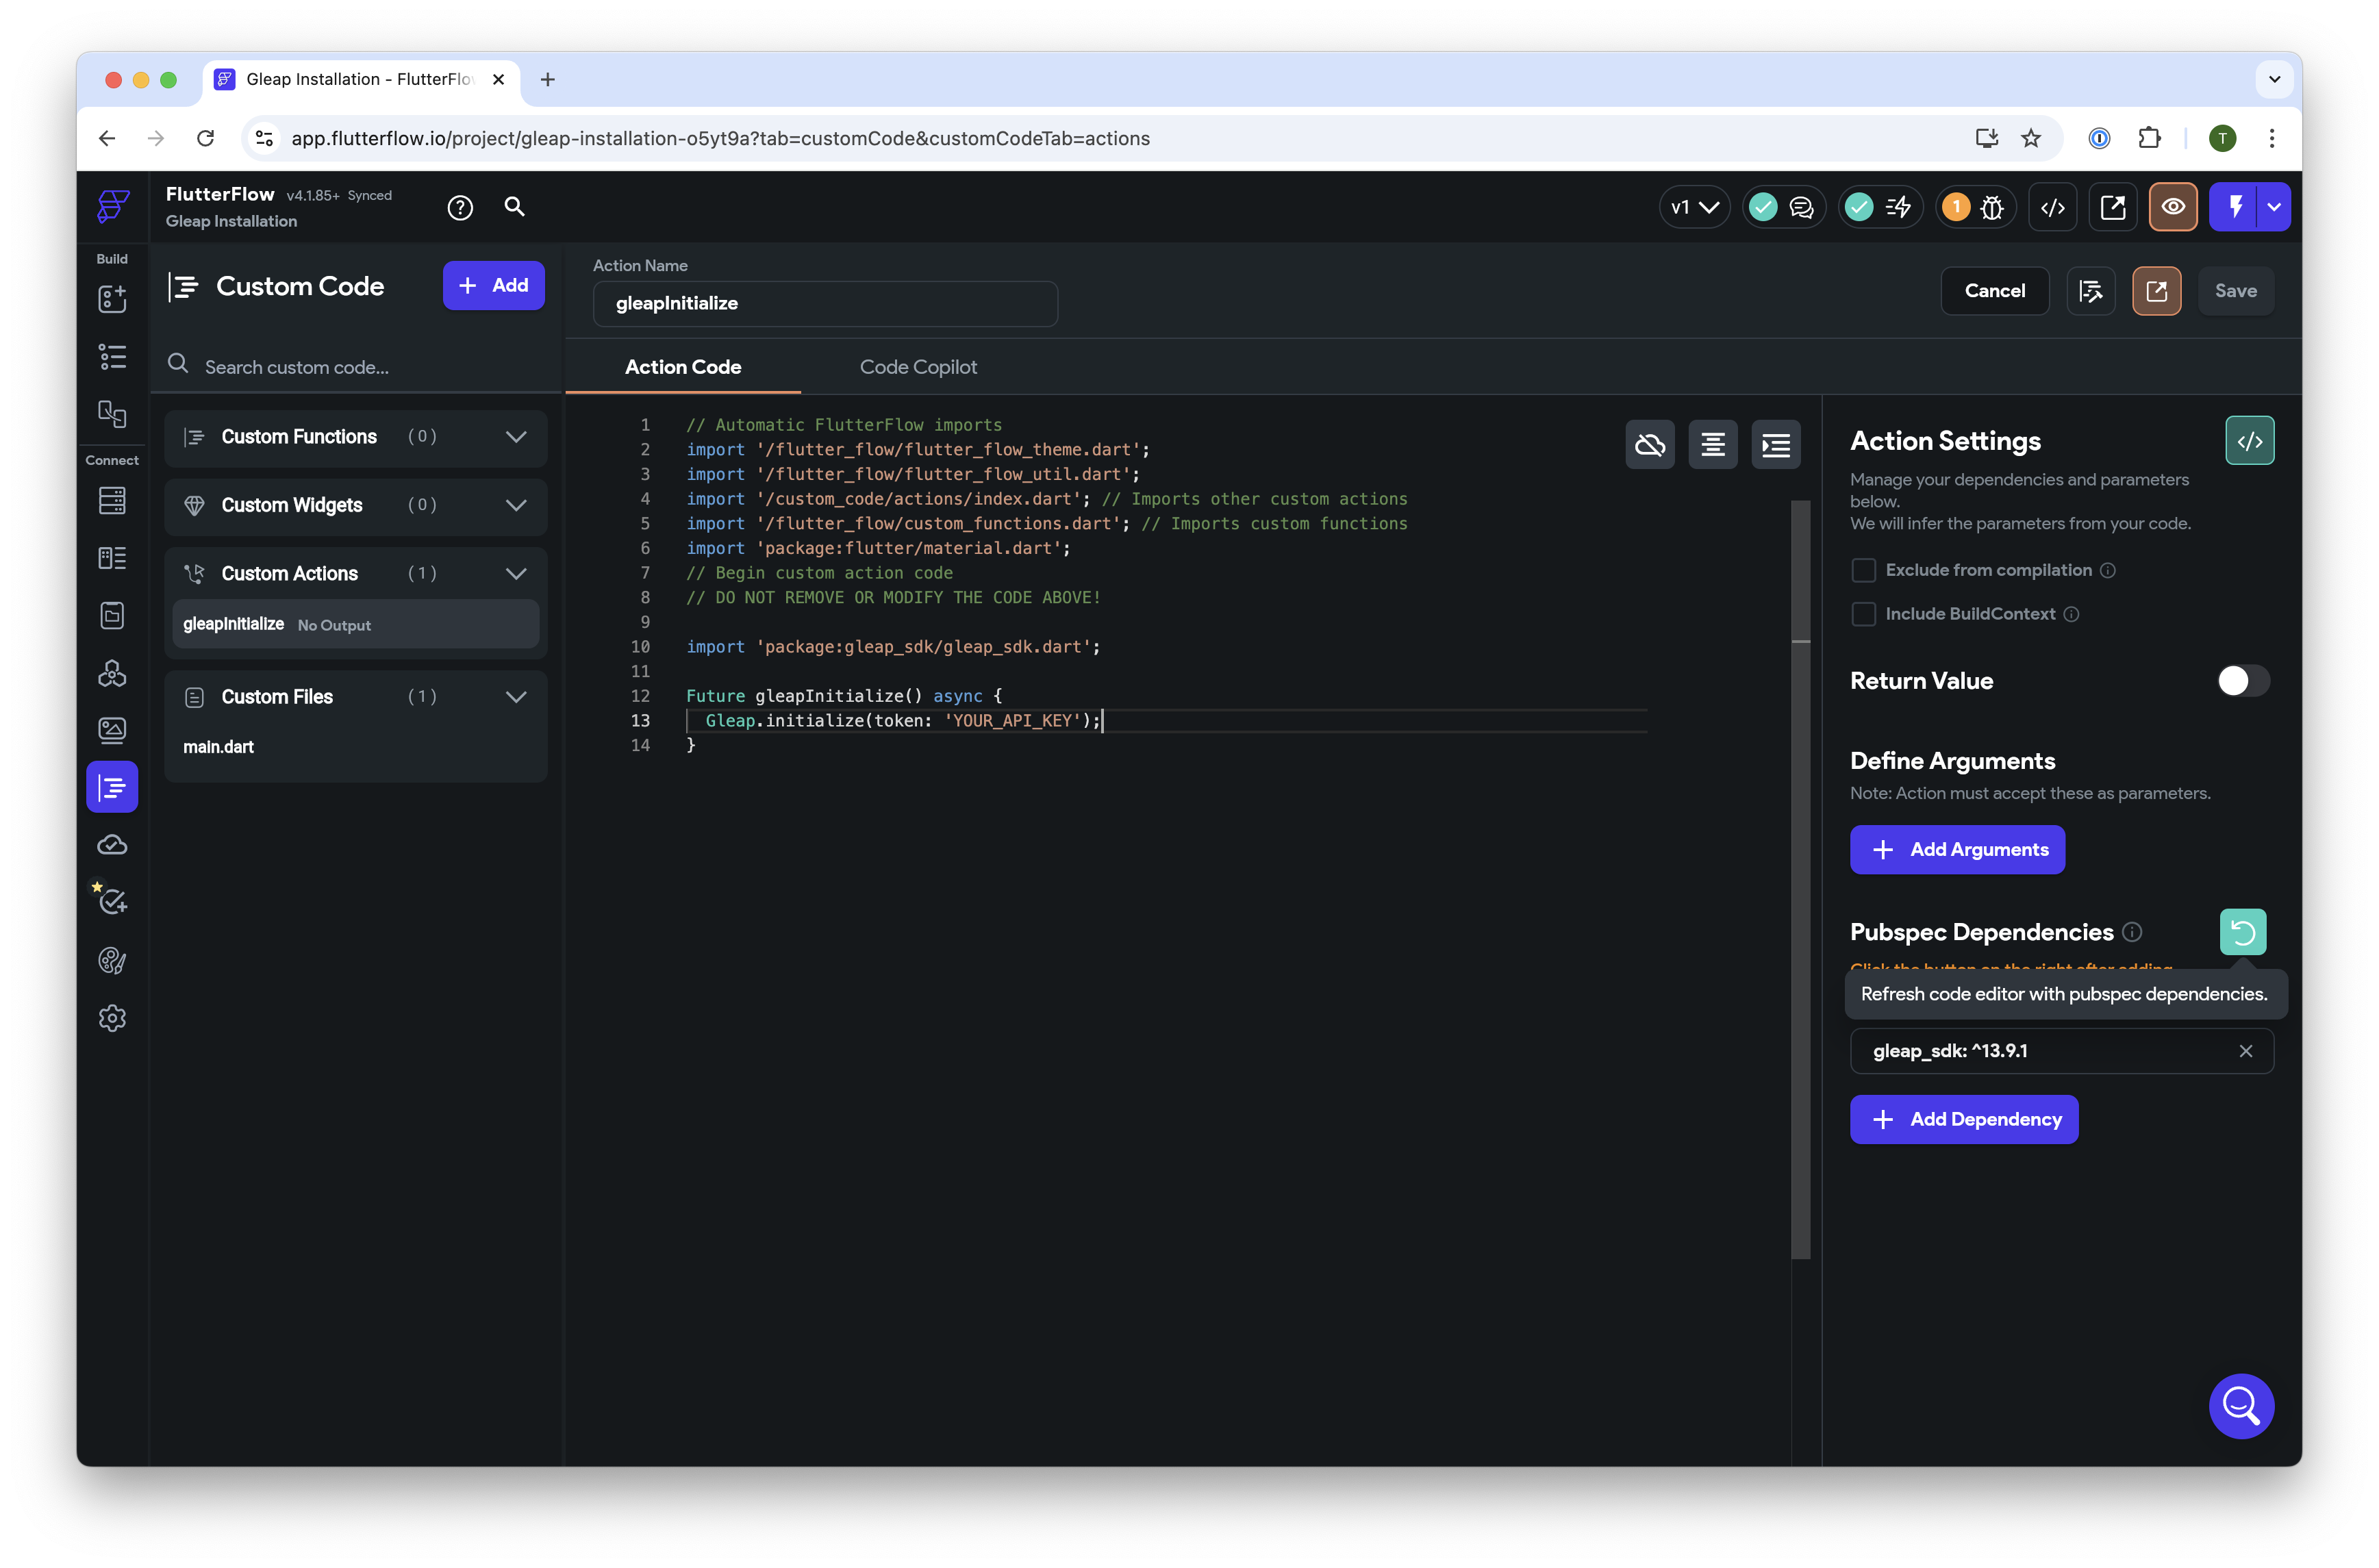The width and height of the screenshot is (2379, 1568).
Task: Open the Media Assets sidebar icon
Action: 112,730
